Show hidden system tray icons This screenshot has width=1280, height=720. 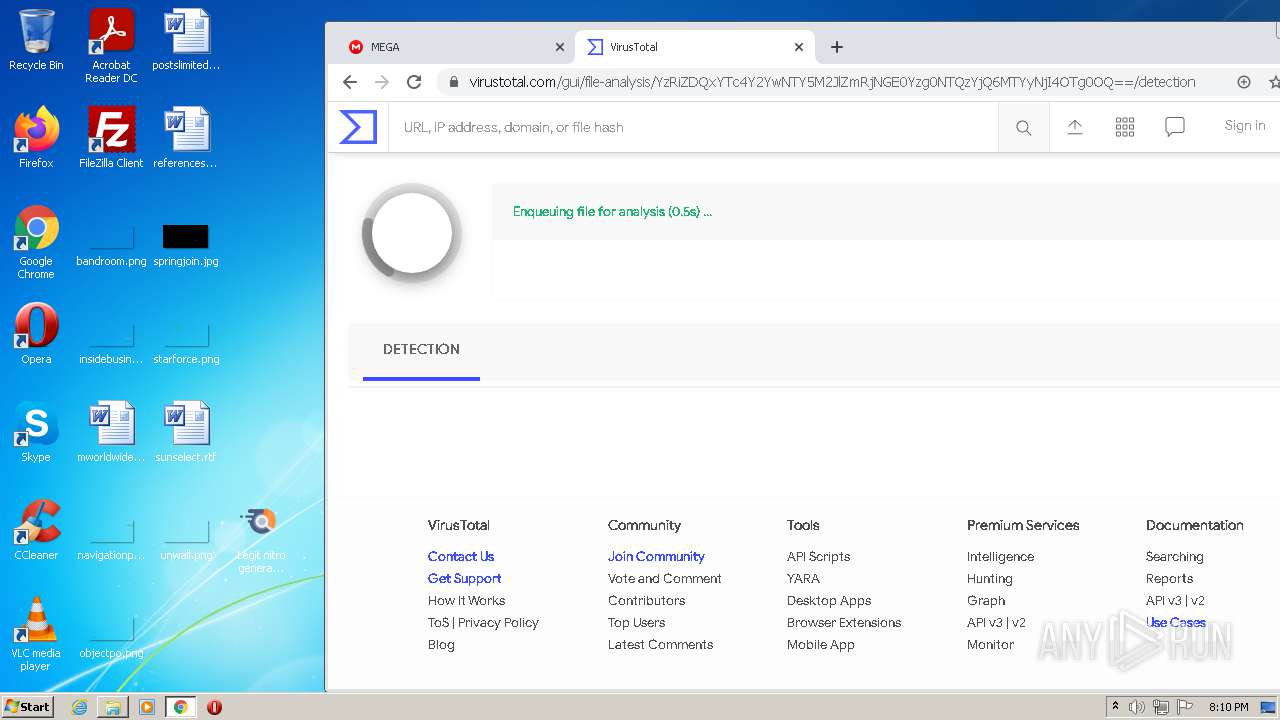tap(1115, 707)
